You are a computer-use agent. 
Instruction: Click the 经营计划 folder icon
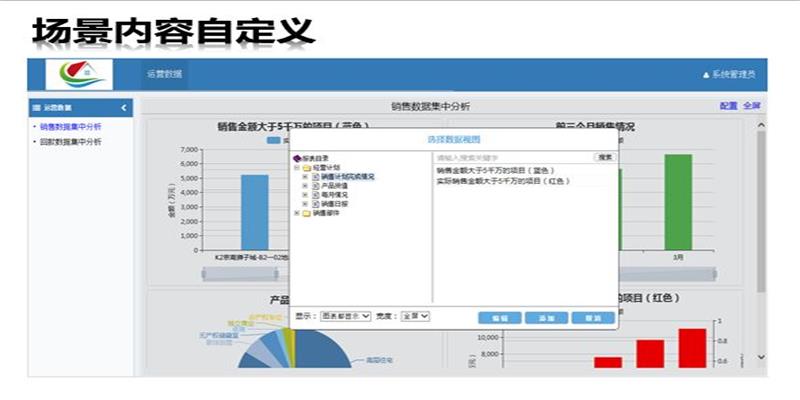[306, 168]
